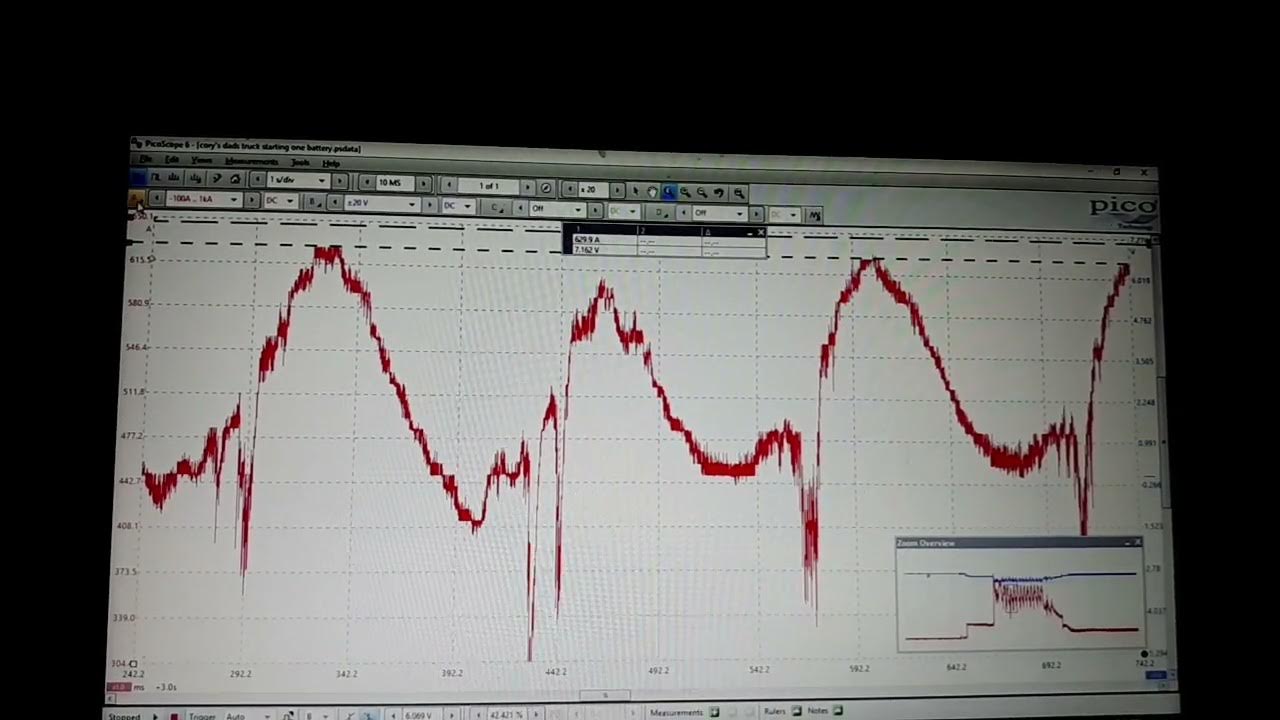Increase timebase with right arrow
Screen dimensions: 1280x720
pyautogui.click(x=339, y=181)
